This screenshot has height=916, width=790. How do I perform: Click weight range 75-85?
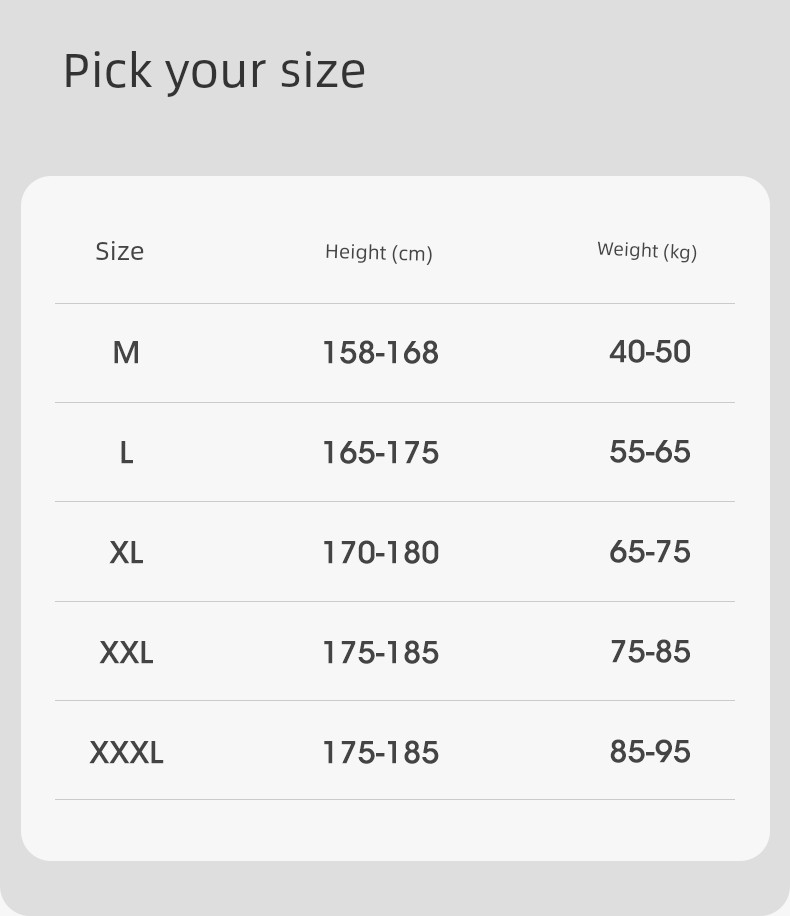pos(650,651)
